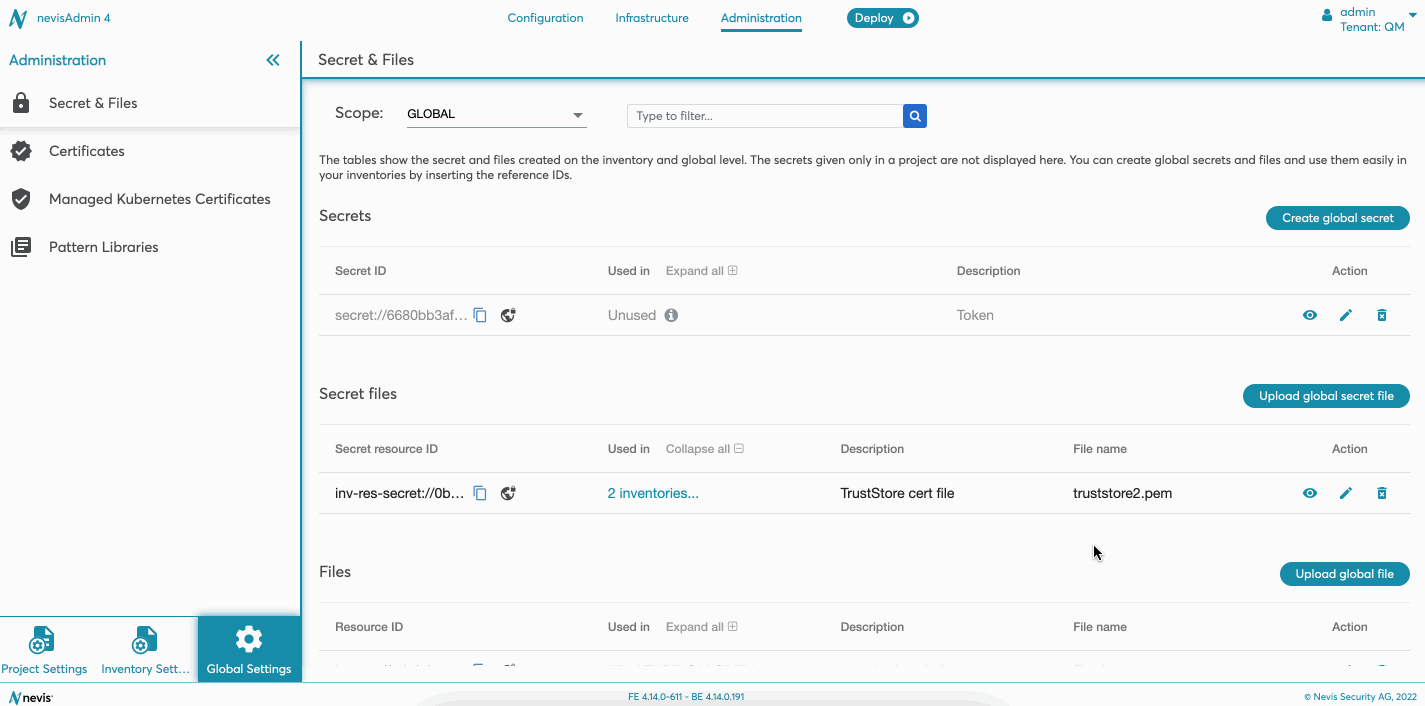Click in the Type to filter field
This screenshot has height=706, width=1425.
pos(765,116)
